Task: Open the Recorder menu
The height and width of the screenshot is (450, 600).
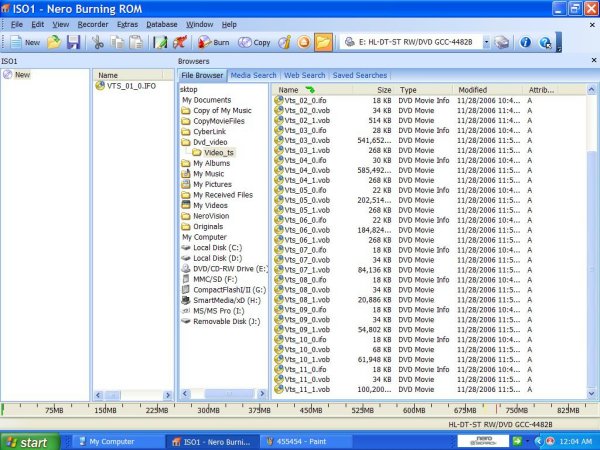Action: 93,24
